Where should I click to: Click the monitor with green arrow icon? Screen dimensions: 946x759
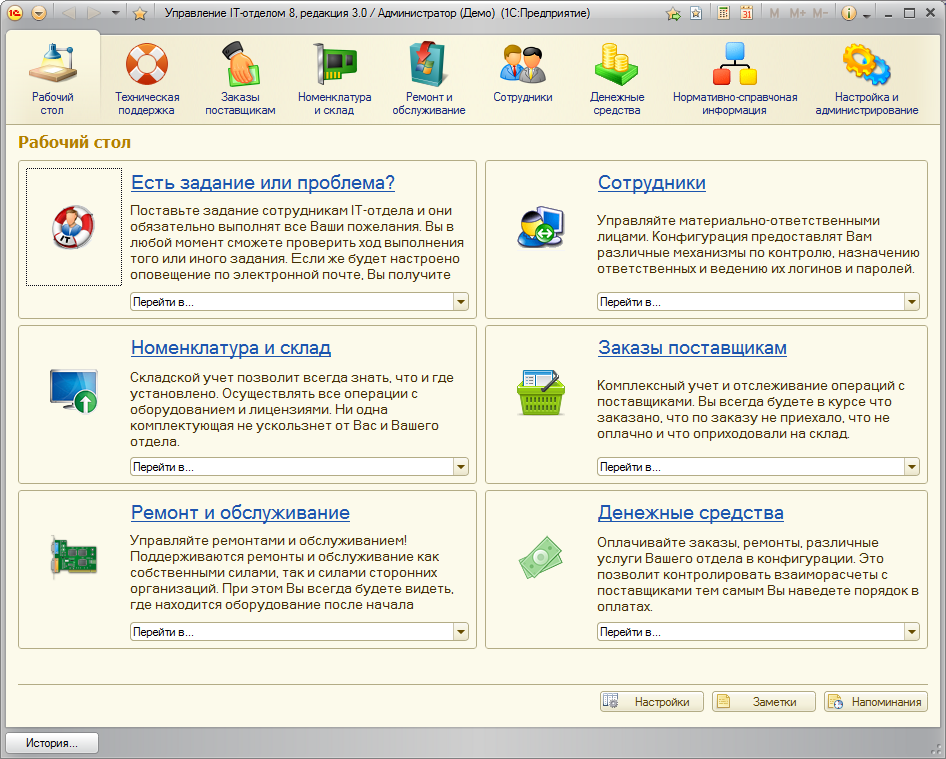pos(74,391)
